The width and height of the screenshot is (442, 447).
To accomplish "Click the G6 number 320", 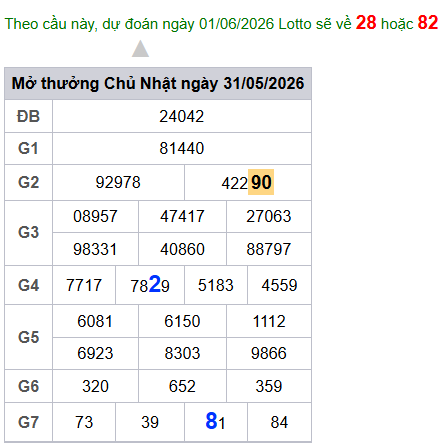I will point(95,386).
